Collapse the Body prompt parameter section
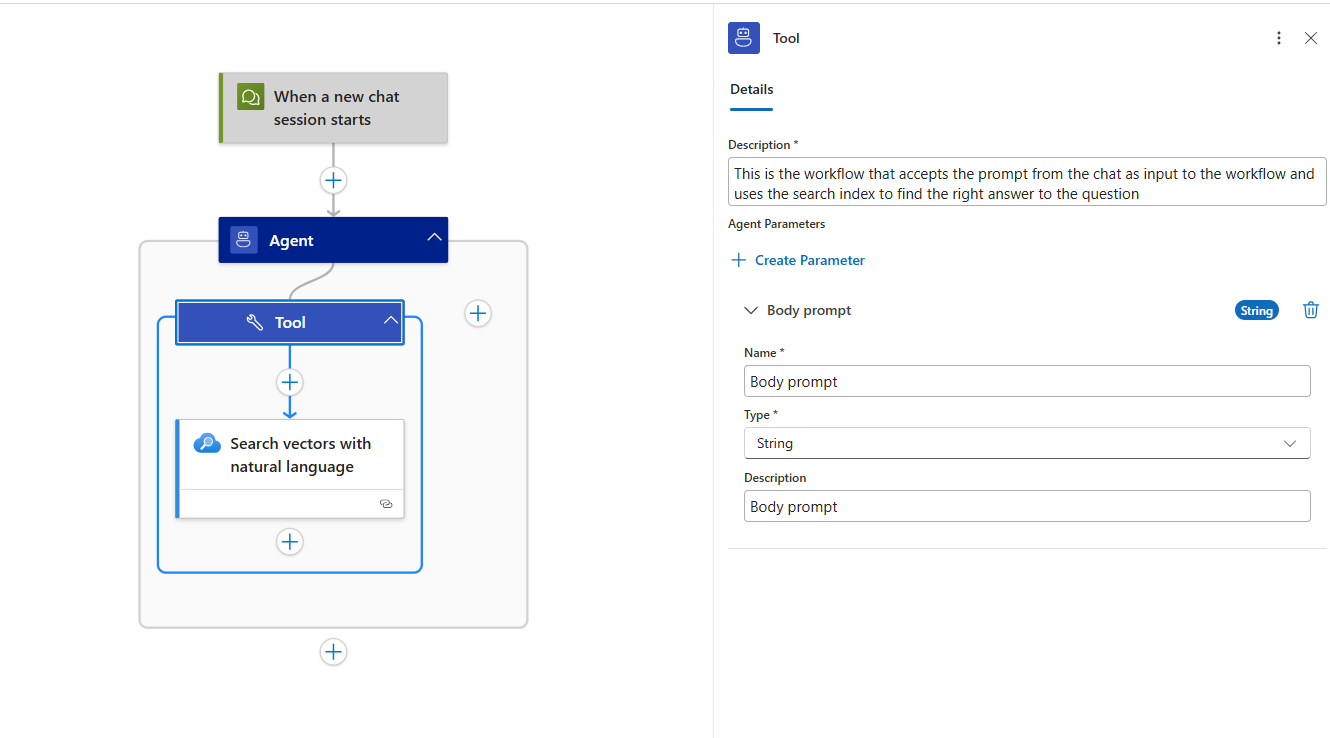Screen dimensions: 1330x738 point(751,310)
